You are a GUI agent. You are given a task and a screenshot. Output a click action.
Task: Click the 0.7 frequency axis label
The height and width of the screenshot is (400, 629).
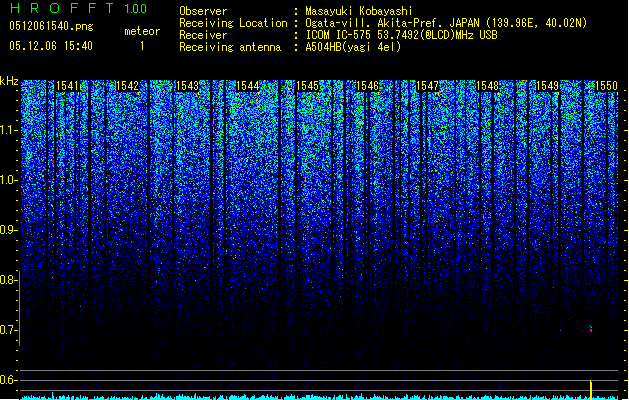(9, 330)
